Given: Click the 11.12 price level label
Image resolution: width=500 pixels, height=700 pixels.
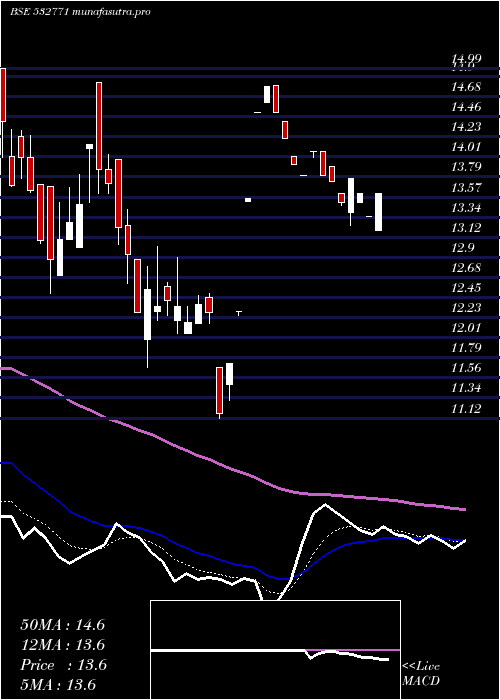Looking at the screenshot, I should (466, 408).
